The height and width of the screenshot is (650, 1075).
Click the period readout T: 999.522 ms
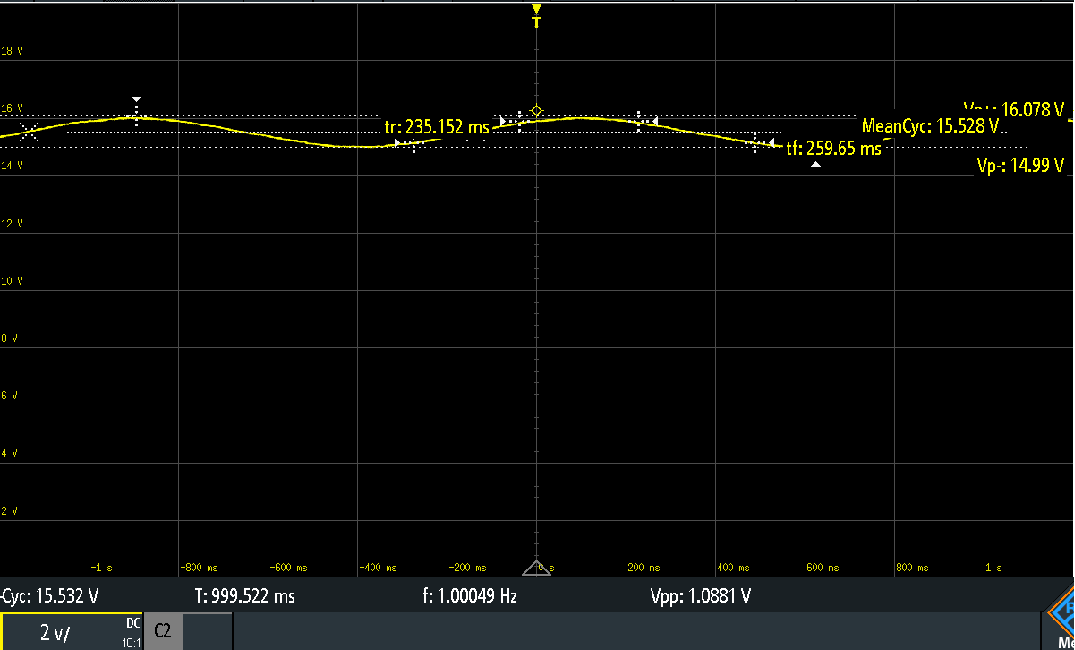(x=243, y=596)
